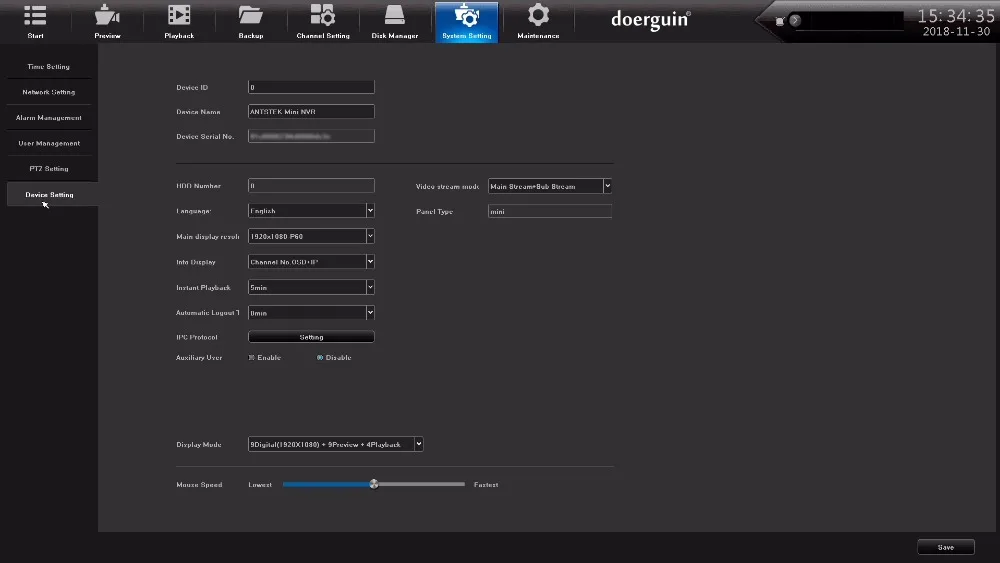Click the HDD Number field

311,186
